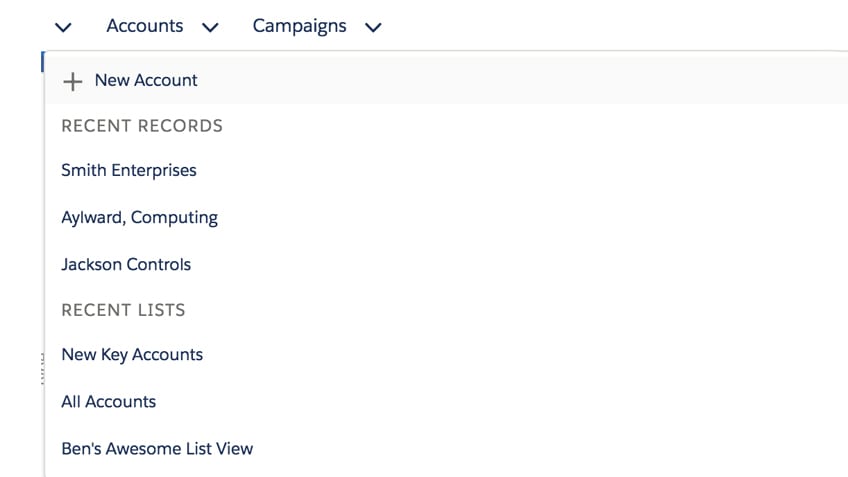Screen dimensions: 848x477
Task: Select Jackson Controls from recent records
Action: point(126,264)
